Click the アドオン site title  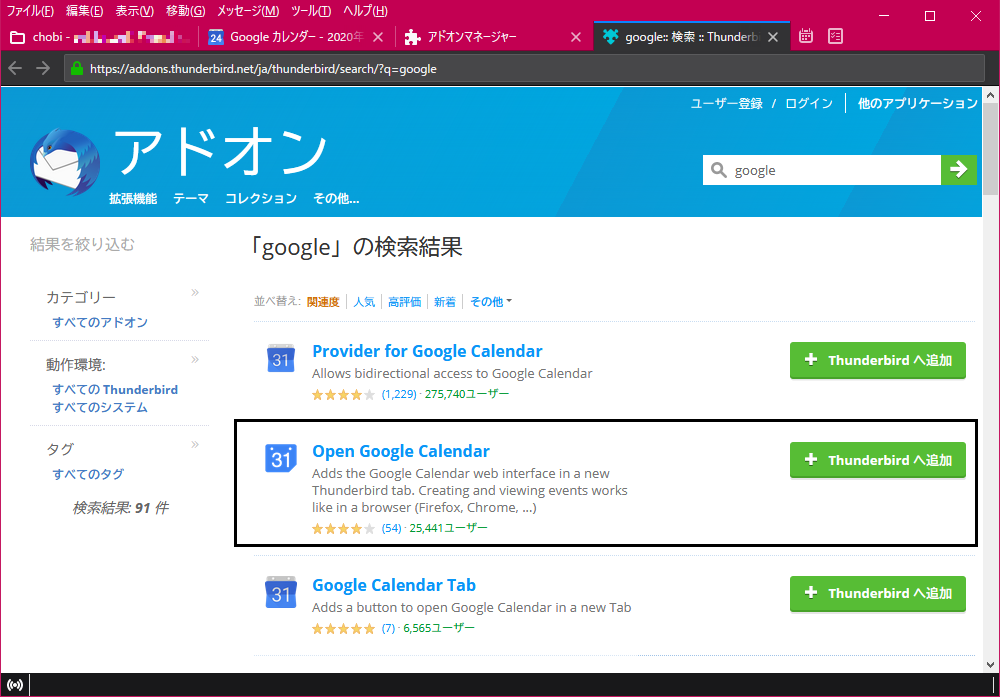220,151
